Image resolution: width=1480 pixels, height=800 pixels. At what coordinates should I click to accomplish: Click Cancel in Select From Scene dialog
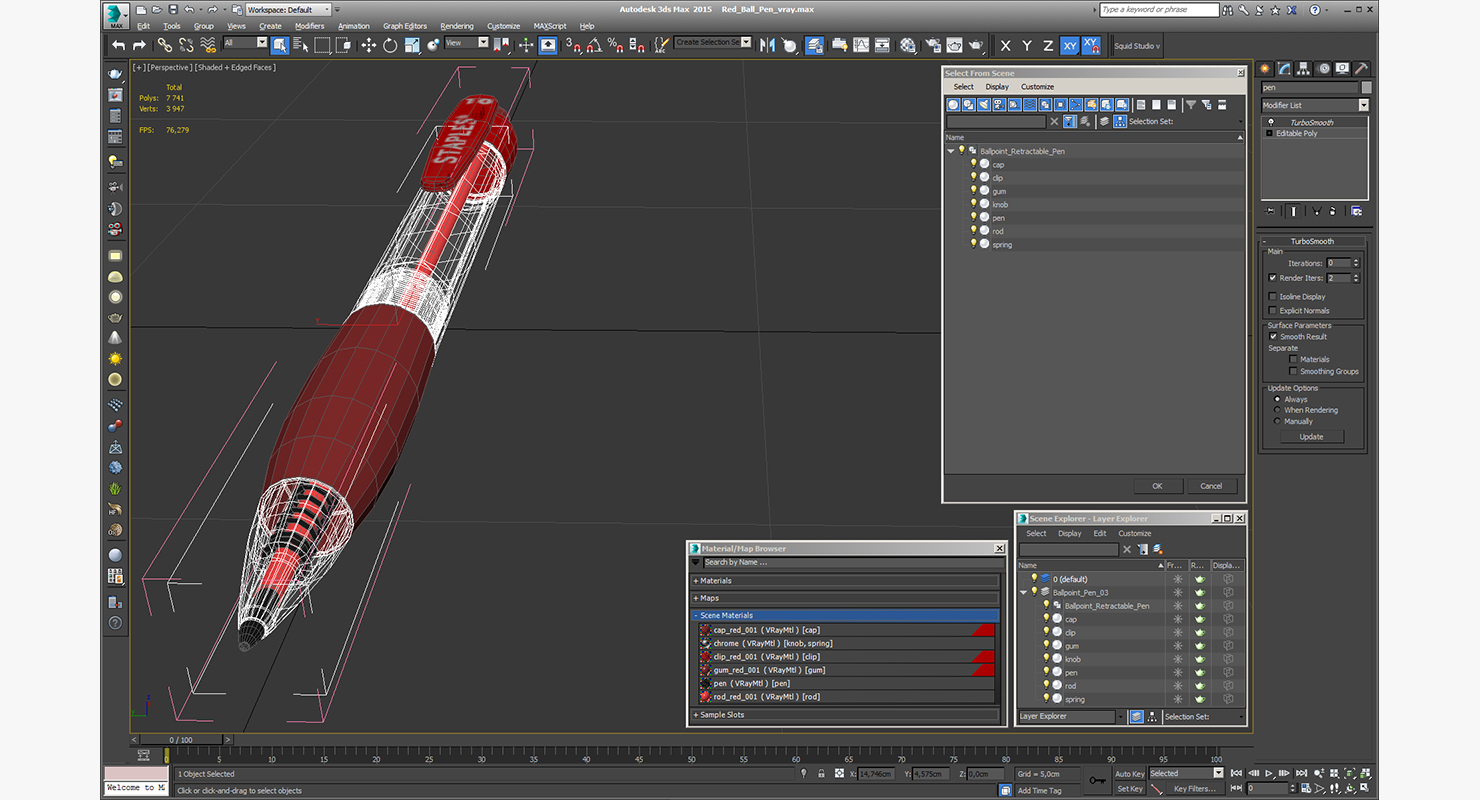pos(1211,486)
